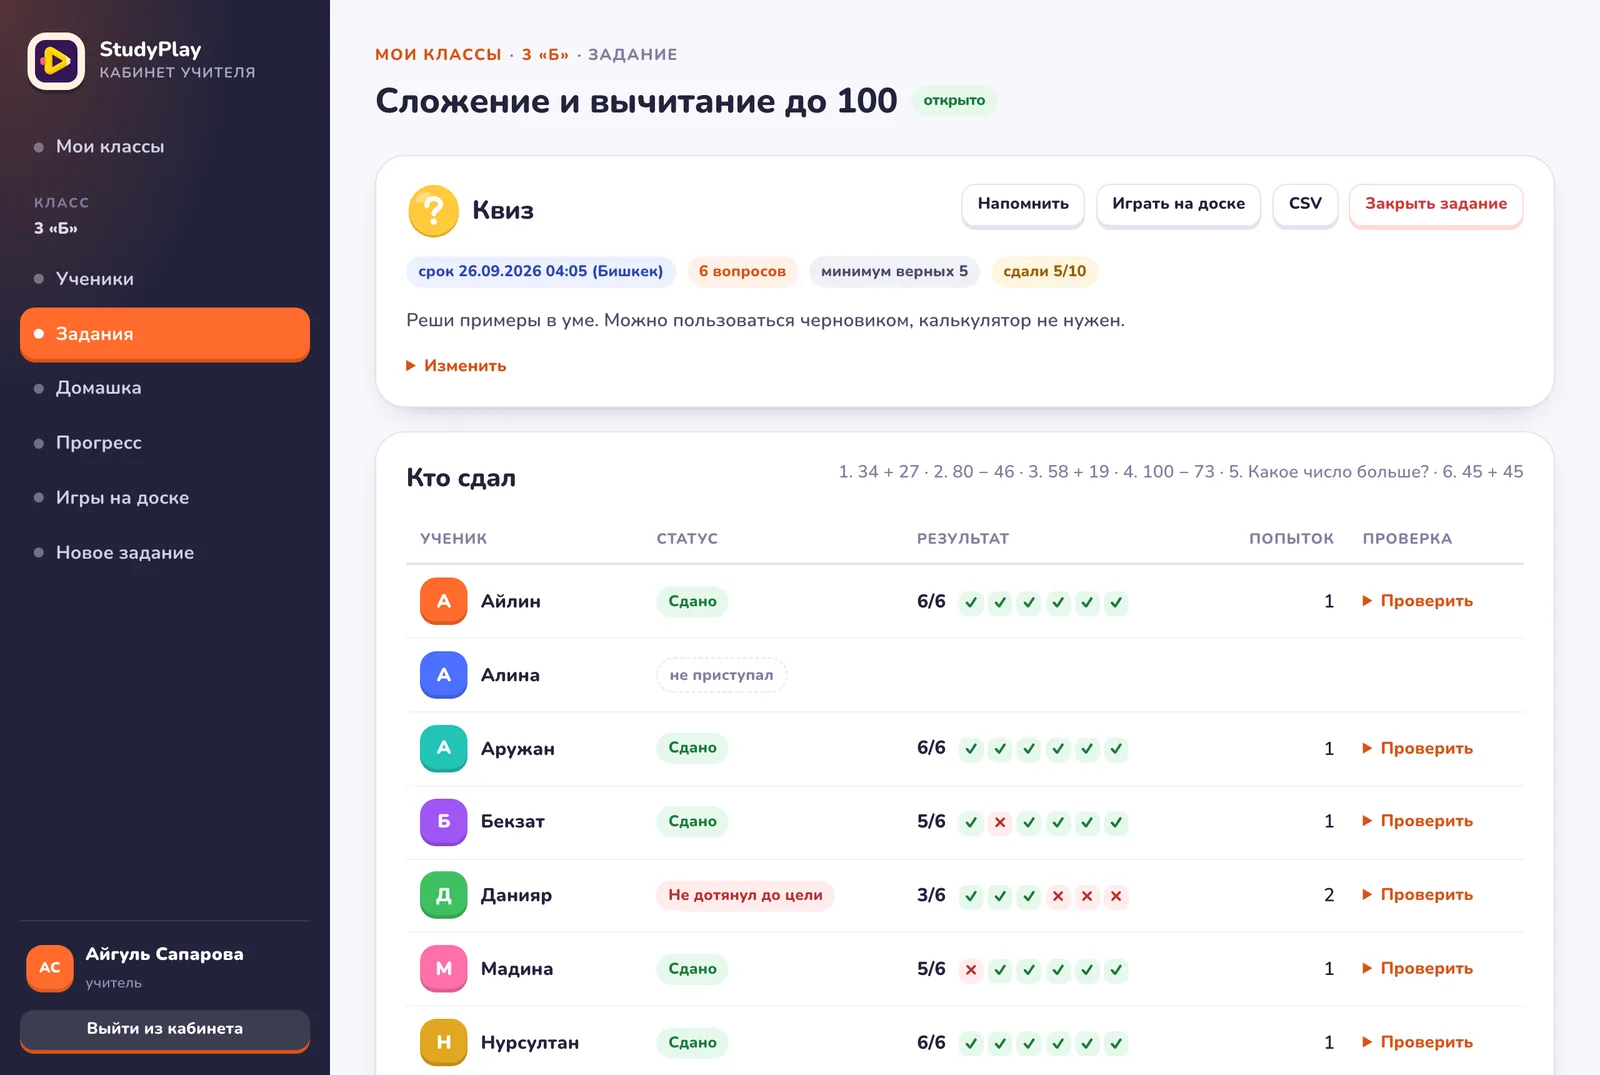Click Мадина's pink avatar

(444, 969)
